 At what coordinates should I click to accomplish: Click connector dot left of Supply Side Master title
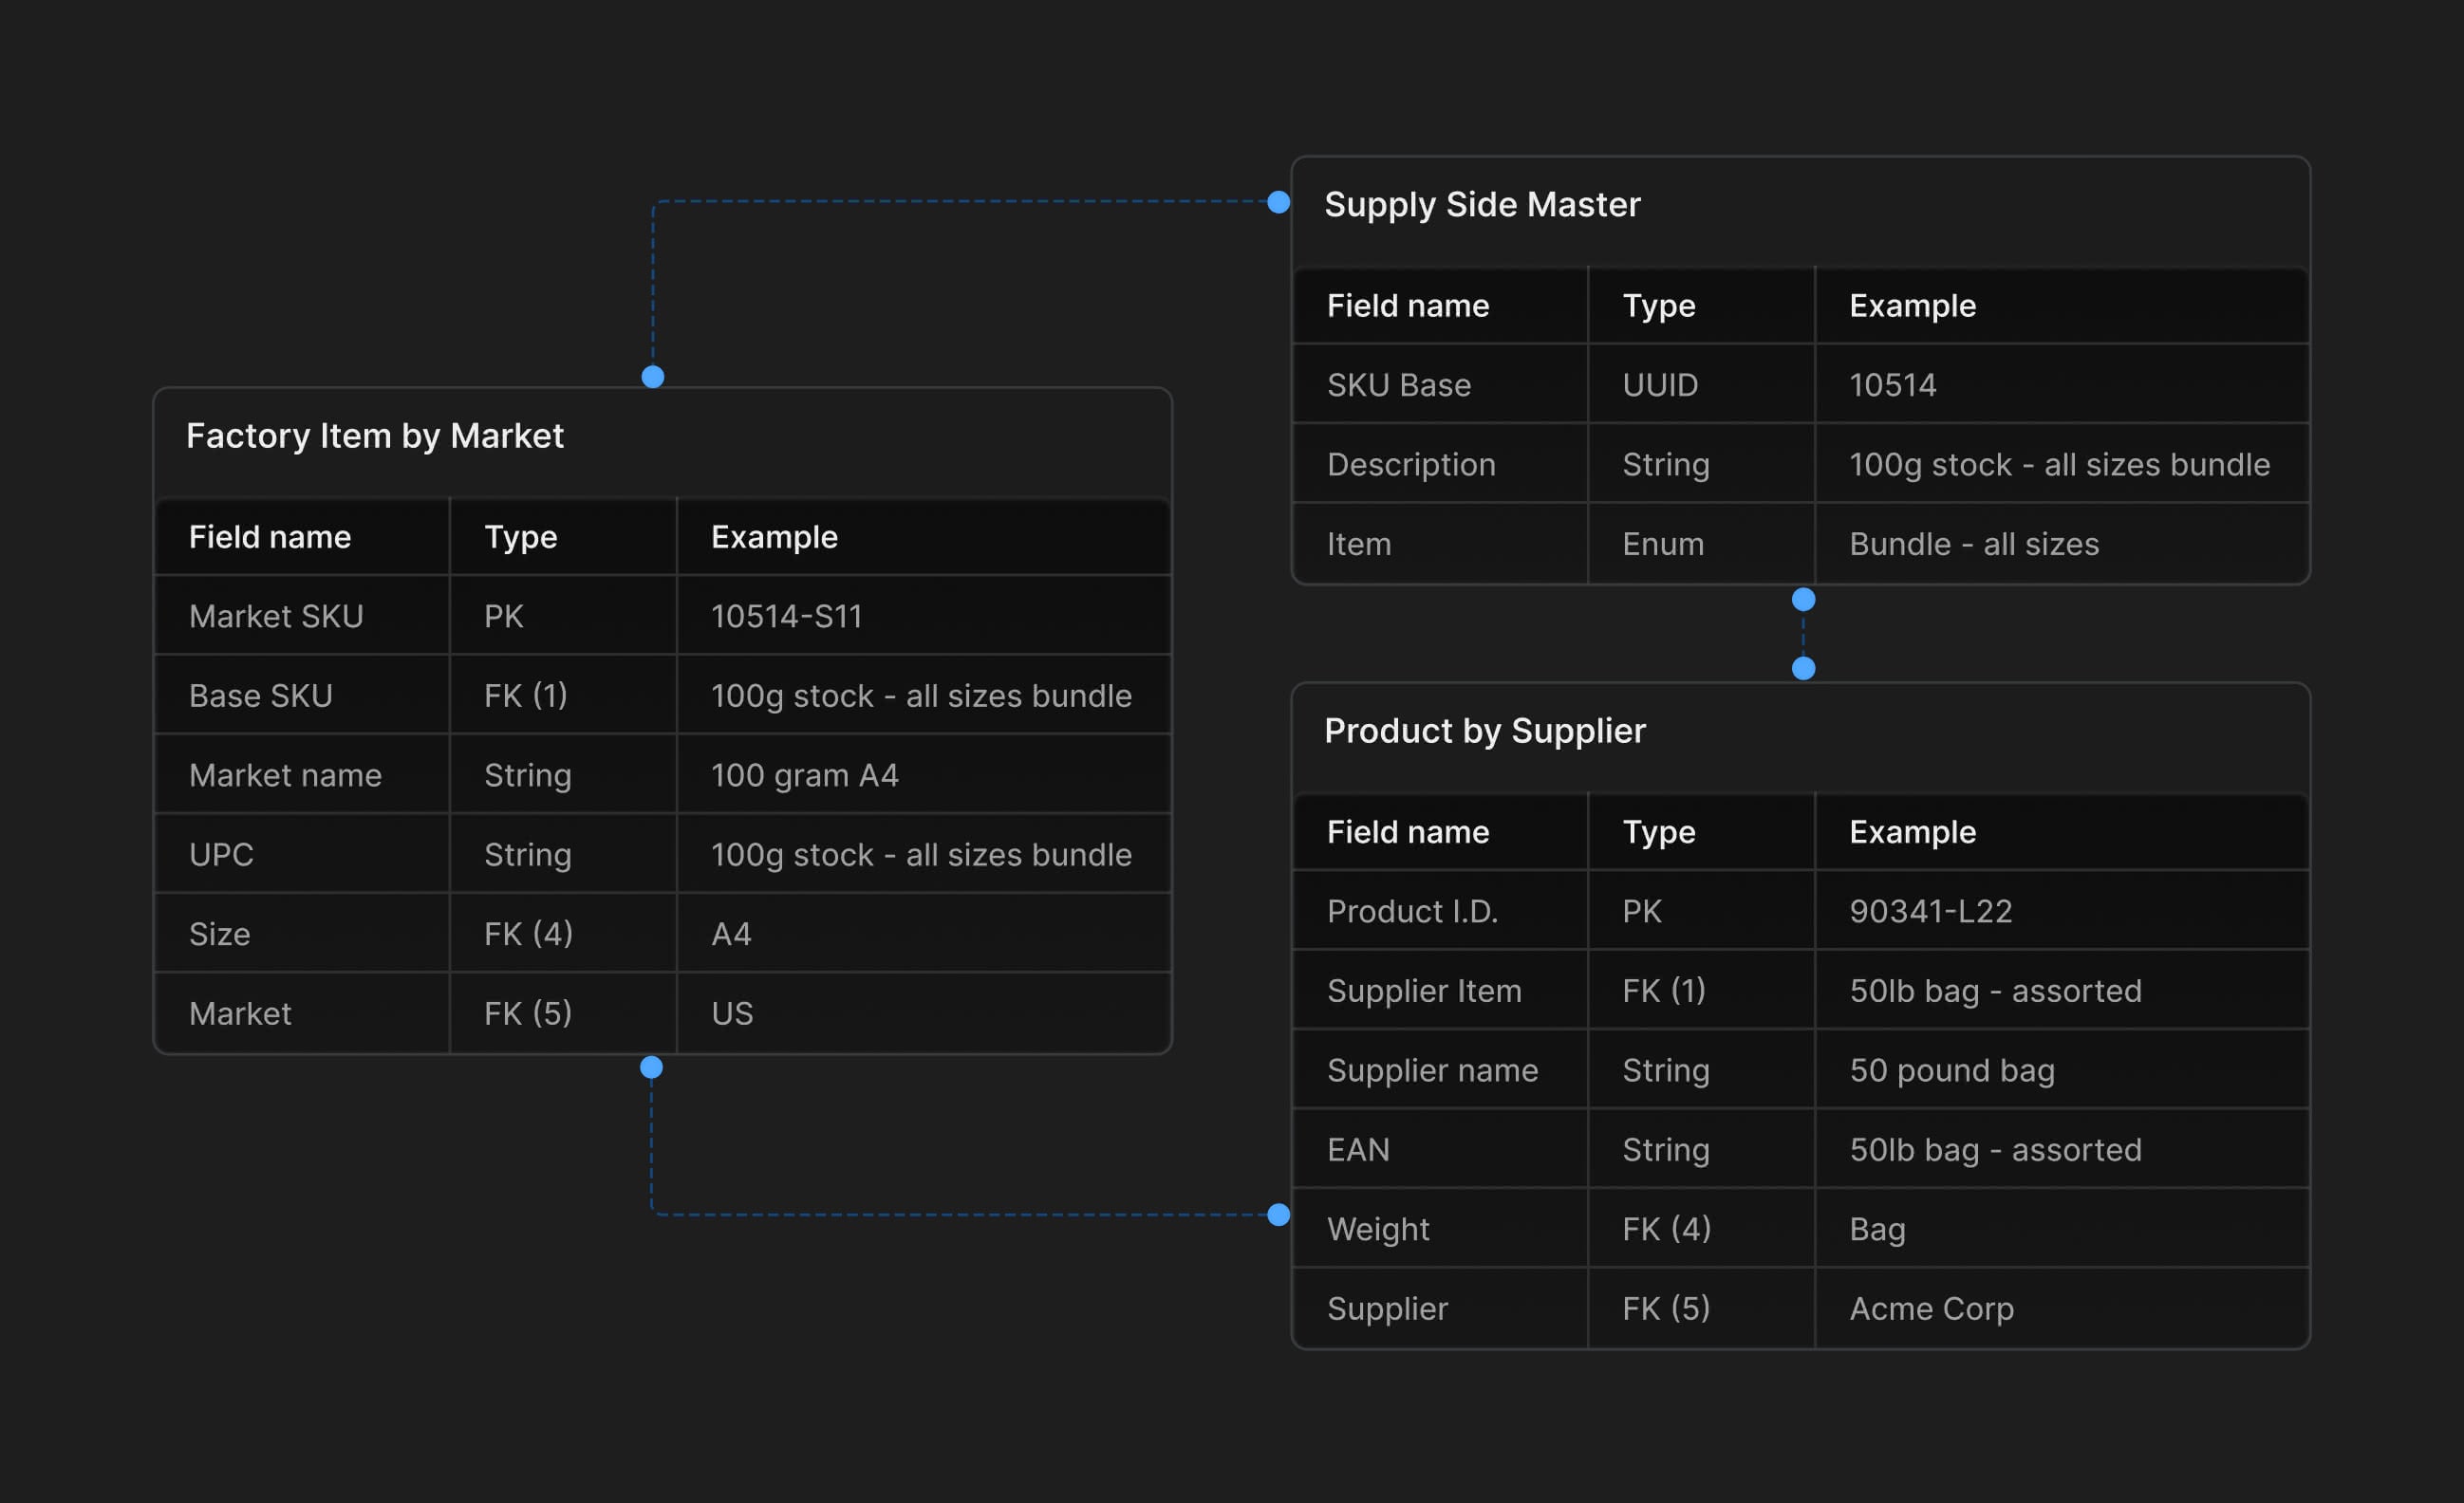point(1278,202)
